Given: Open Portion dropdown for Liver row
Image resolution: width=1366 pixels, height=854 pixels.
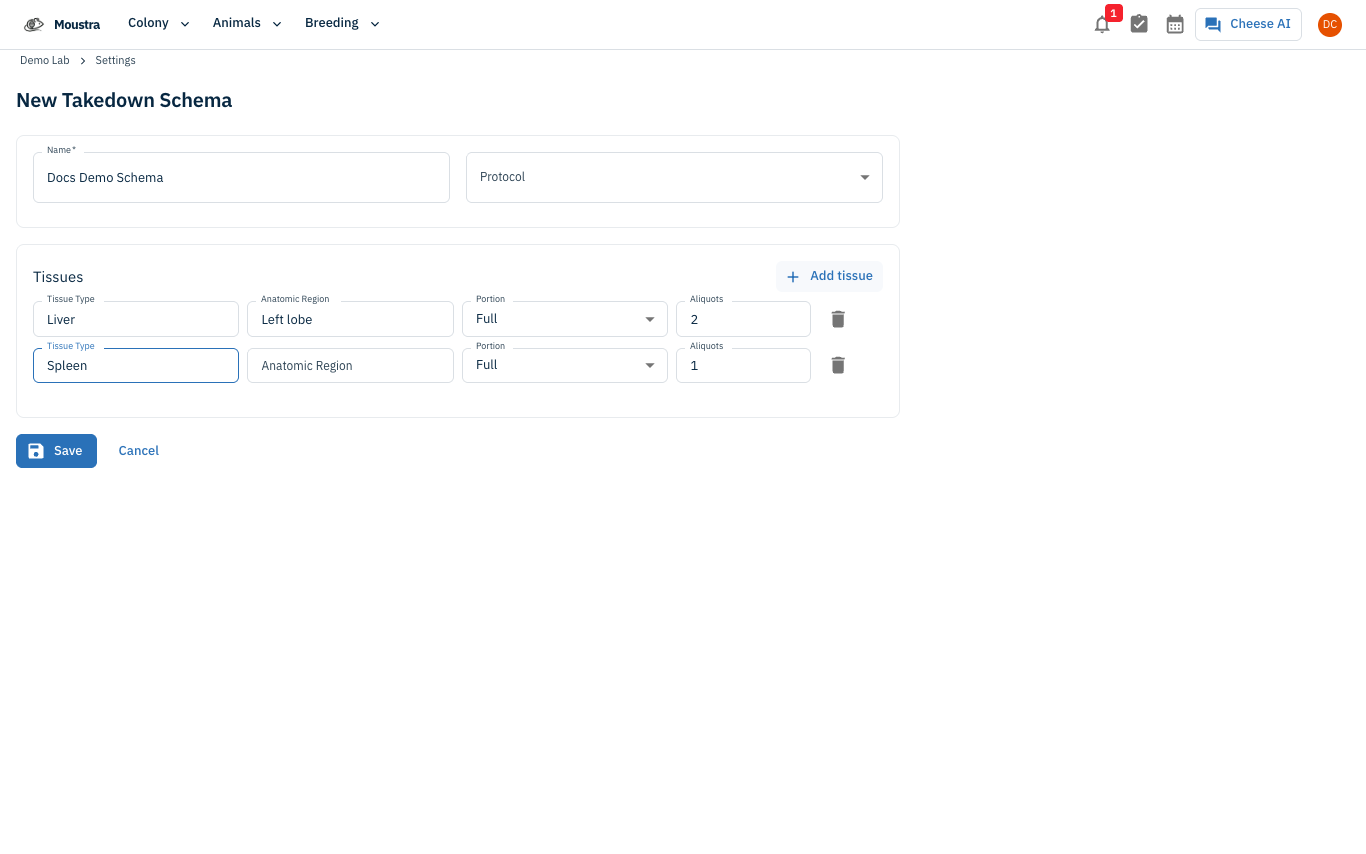Looking at the screenshot, I should point(565,319).
